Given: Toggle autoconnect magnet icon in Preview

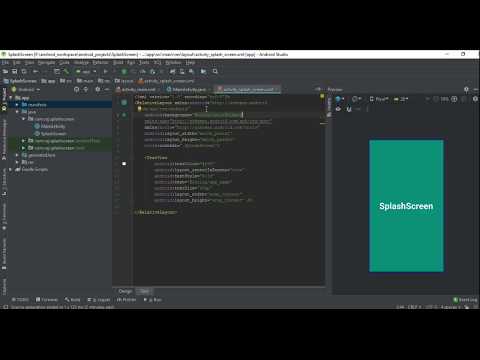Looking at the screenshot, I should click(349, 109).
